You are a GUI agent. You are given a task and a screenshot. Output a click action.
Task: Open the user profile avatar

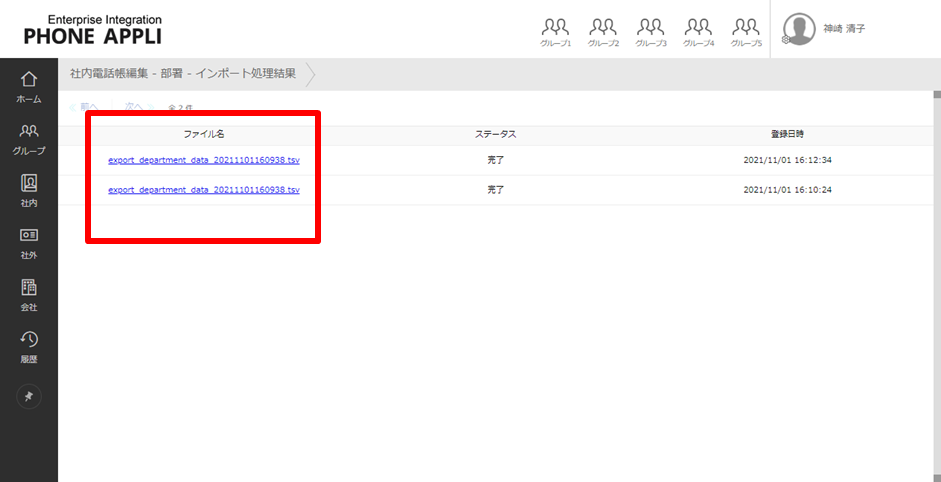click(799, 29)
